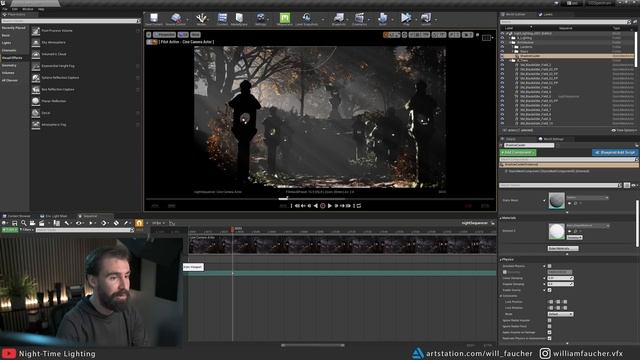The width and height of the screenshot is (640, 360).
Task: Switch to the Content Browser tab
Action: pyautogui.click(x=16, y=216)
